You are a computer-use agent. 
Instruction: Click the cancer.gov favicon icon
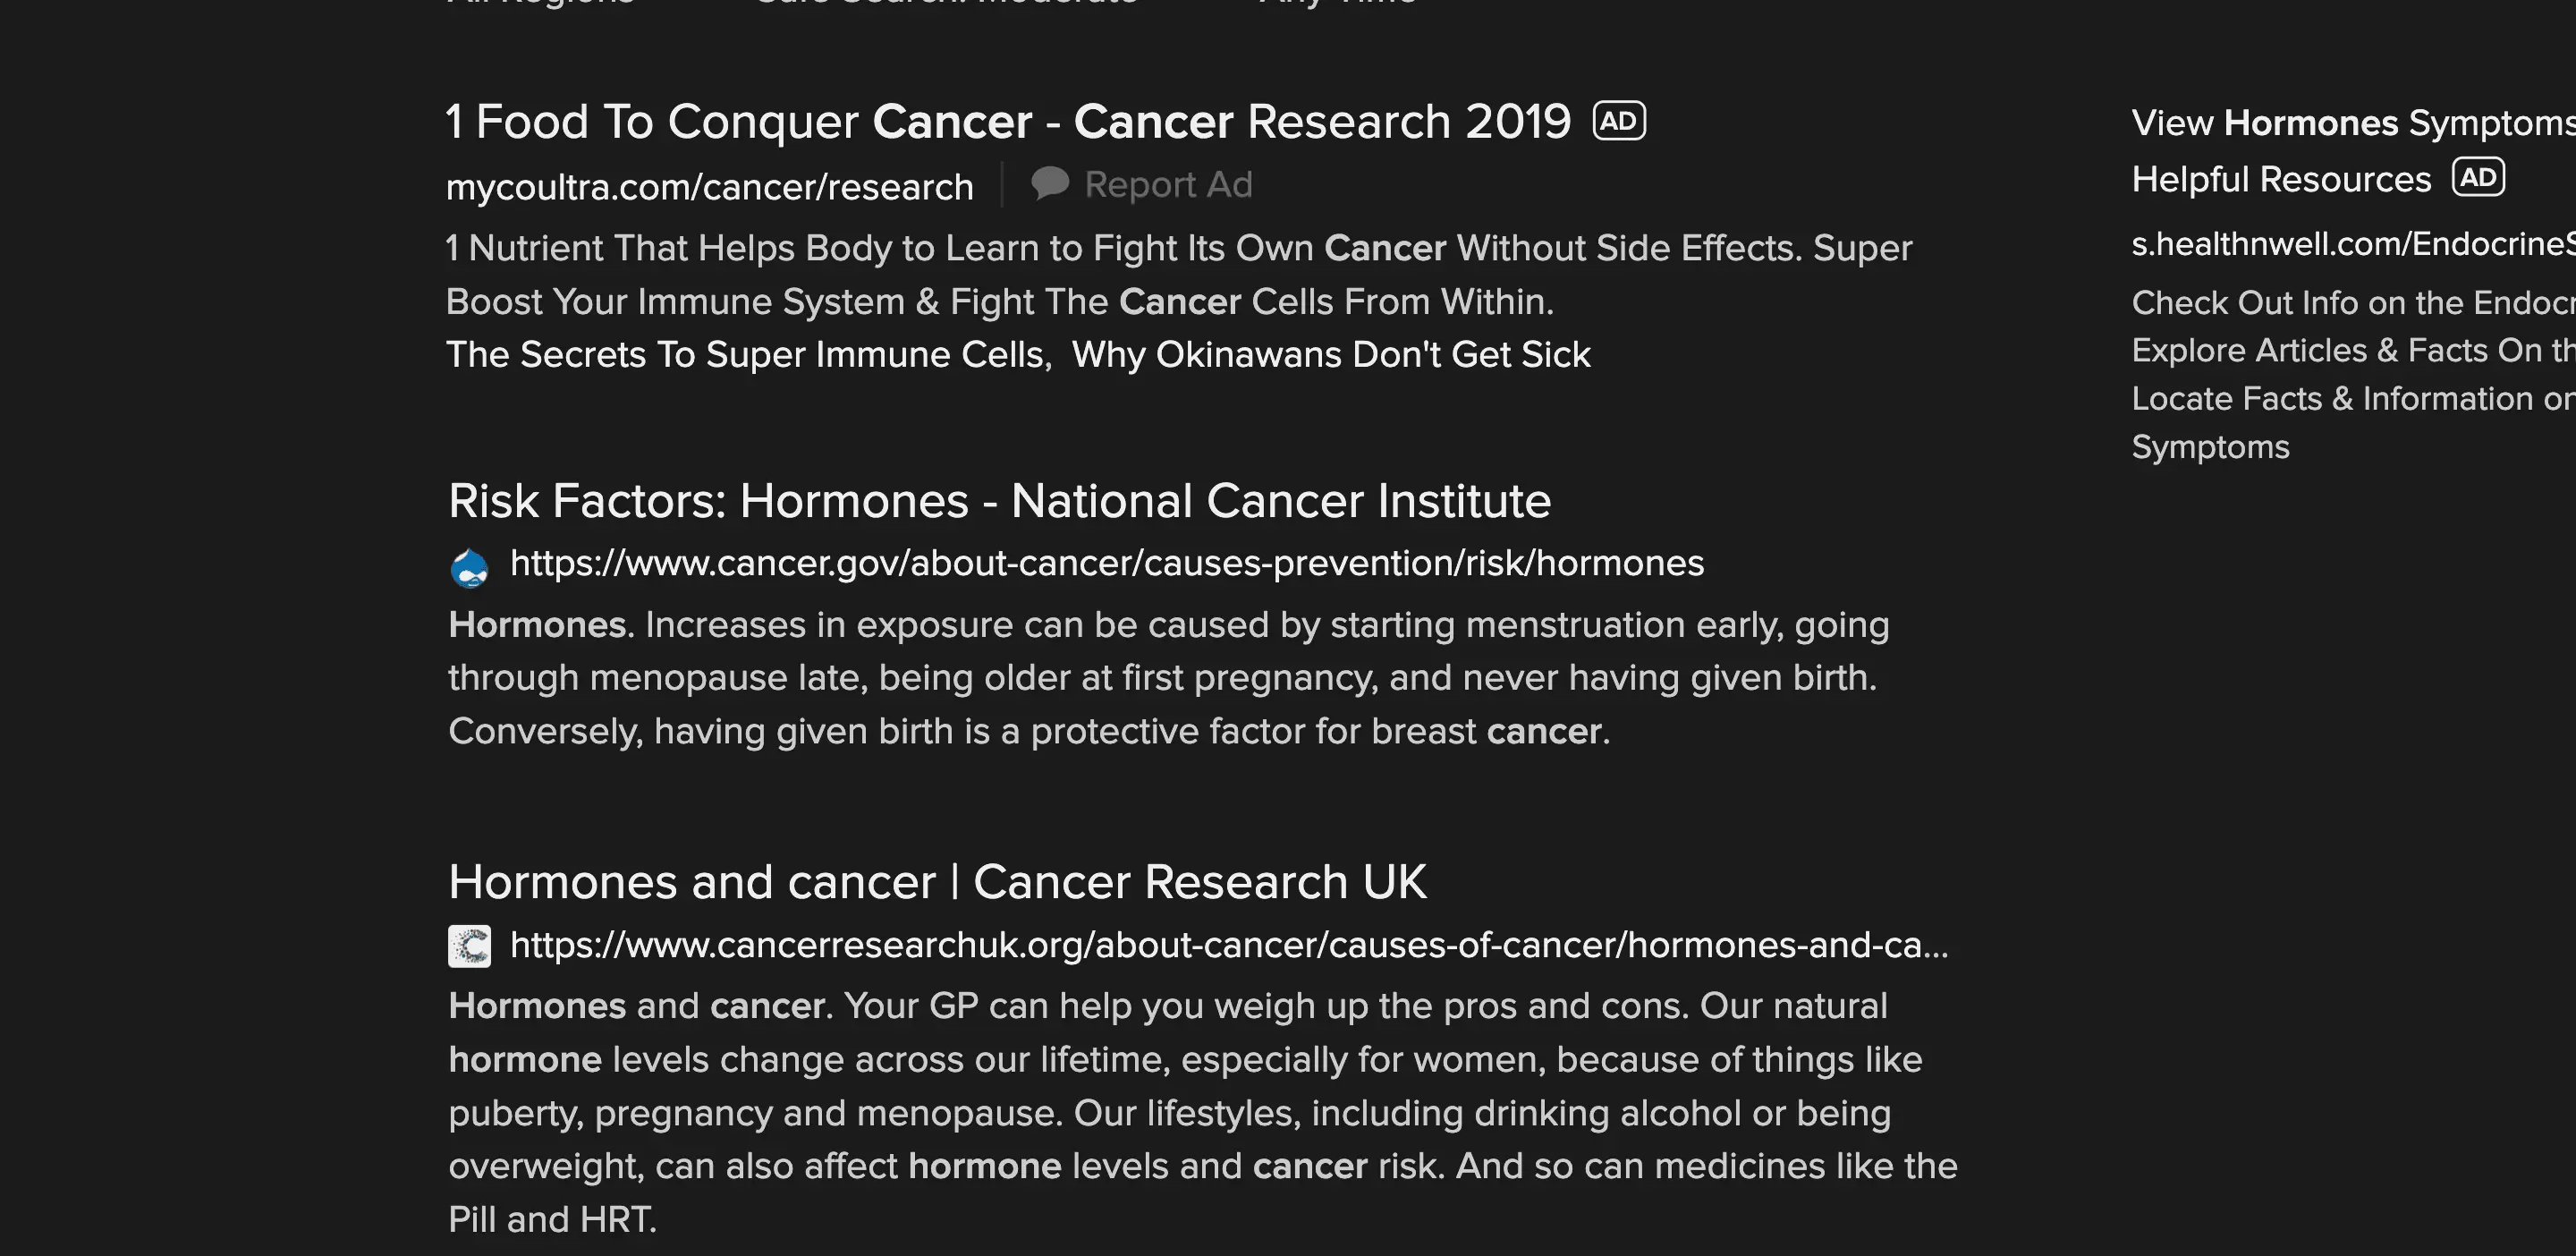(469, 567)
